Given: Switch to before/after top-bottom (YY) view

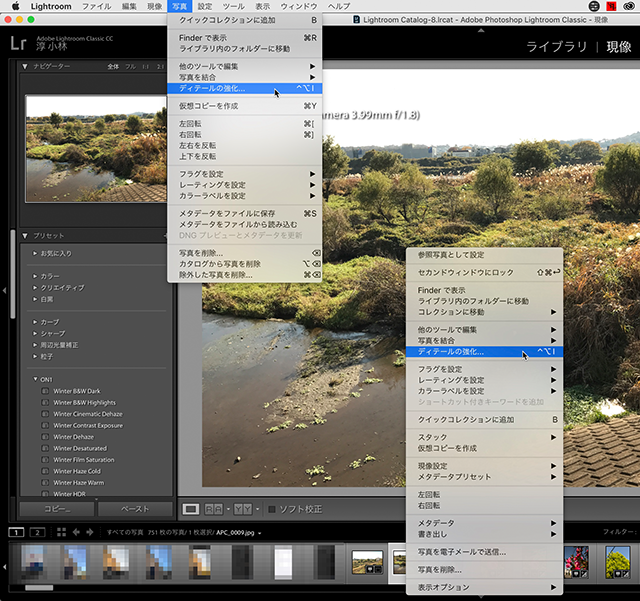Looking at the screenshot, I should click(243, 509).
